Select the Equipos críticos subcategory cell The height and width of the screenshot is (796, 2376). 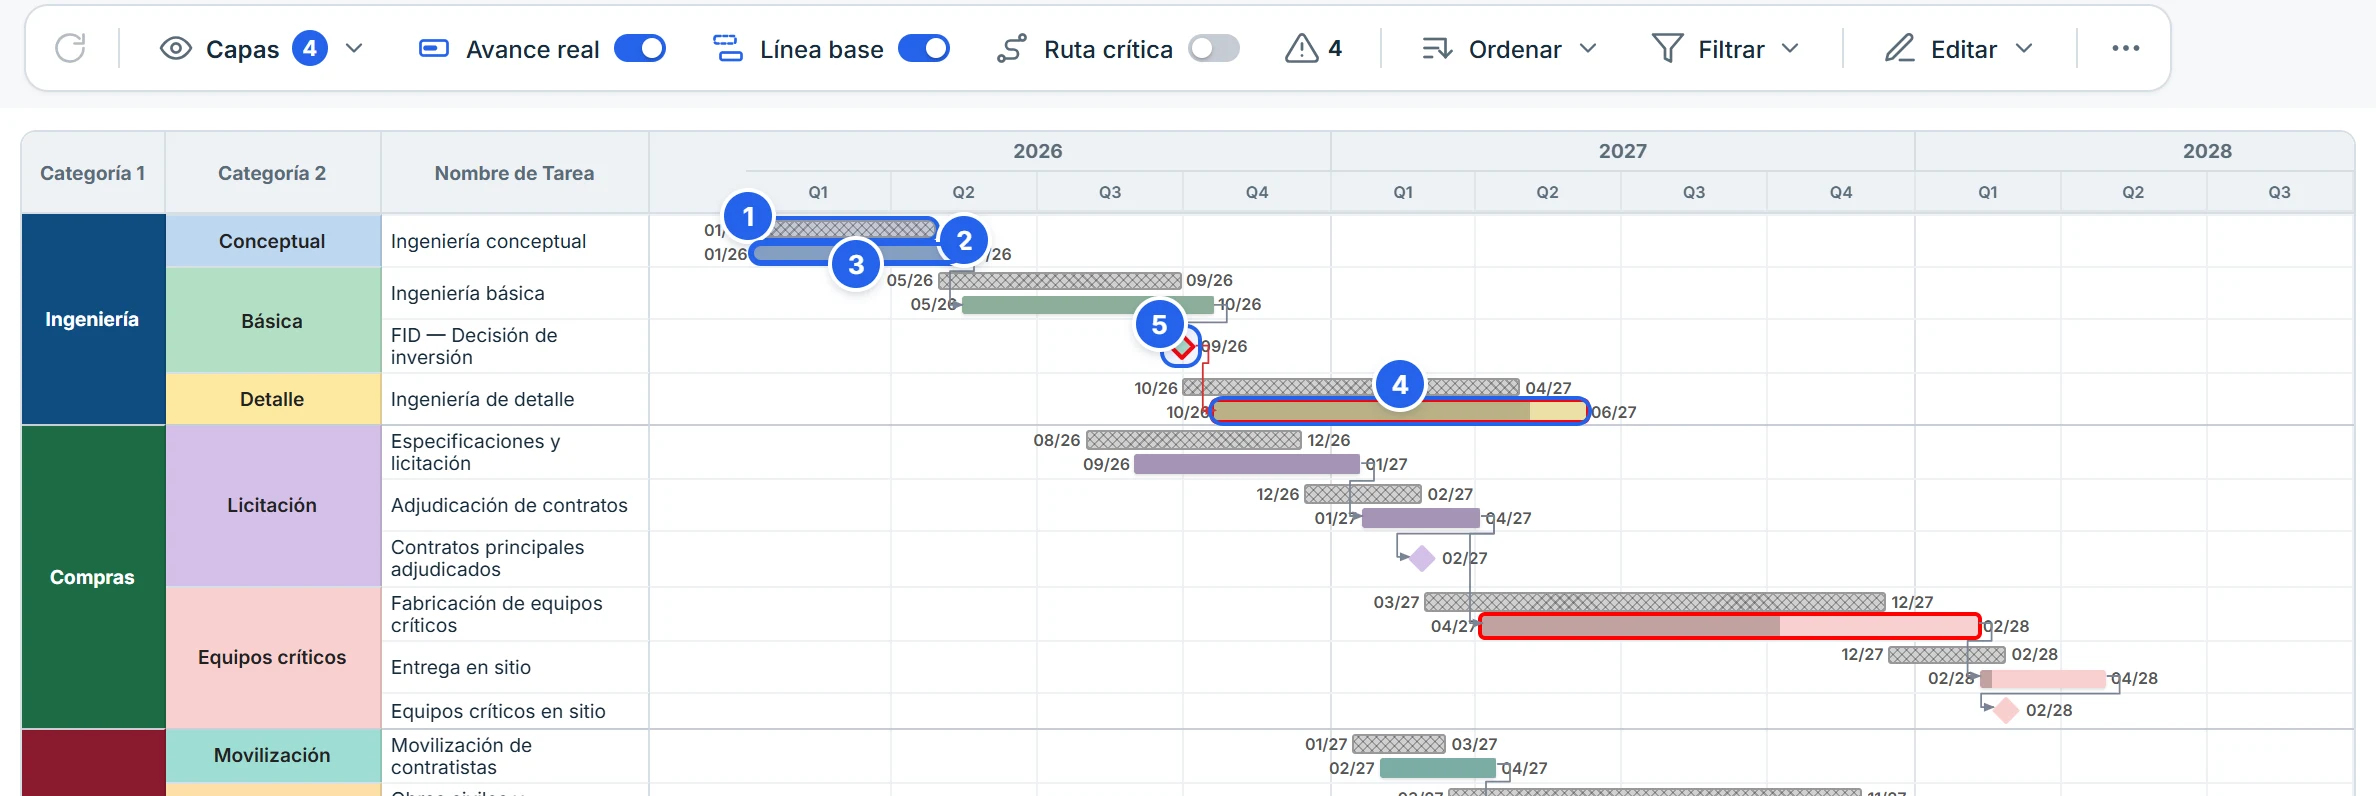click(x=273, y=657)
